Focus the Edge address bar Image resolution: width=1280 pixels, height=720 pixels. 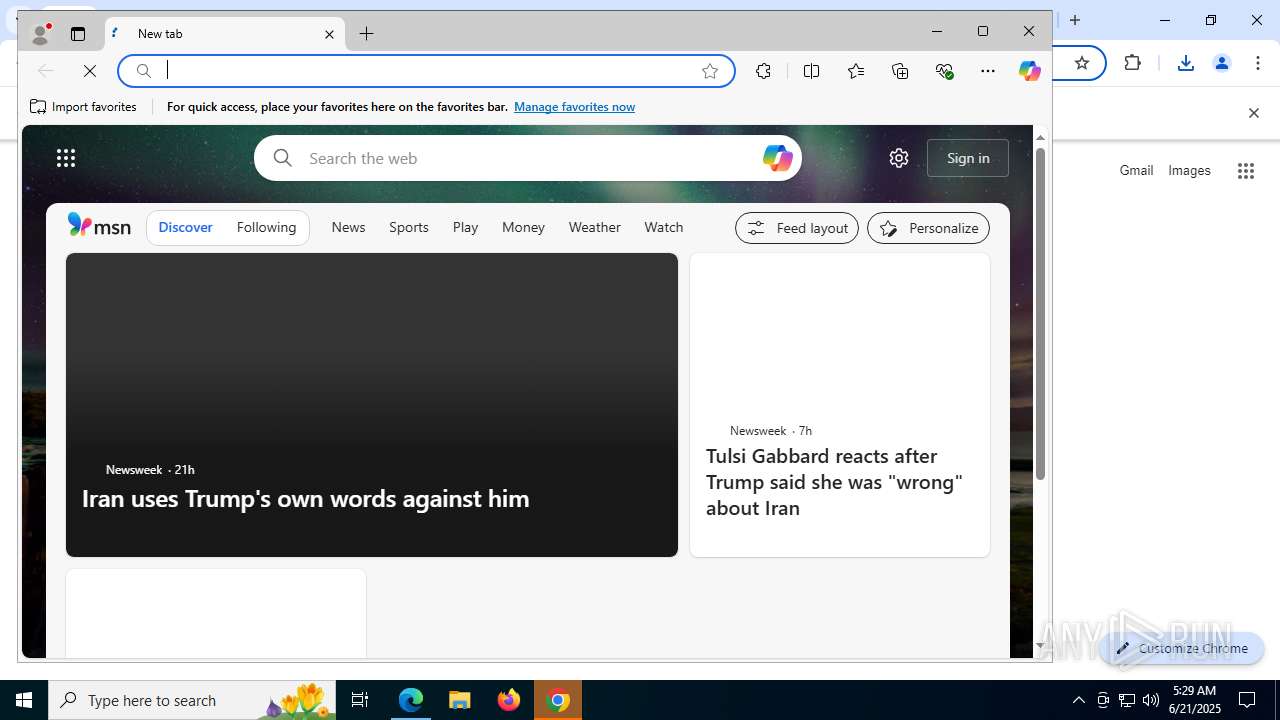click(427, 71)
